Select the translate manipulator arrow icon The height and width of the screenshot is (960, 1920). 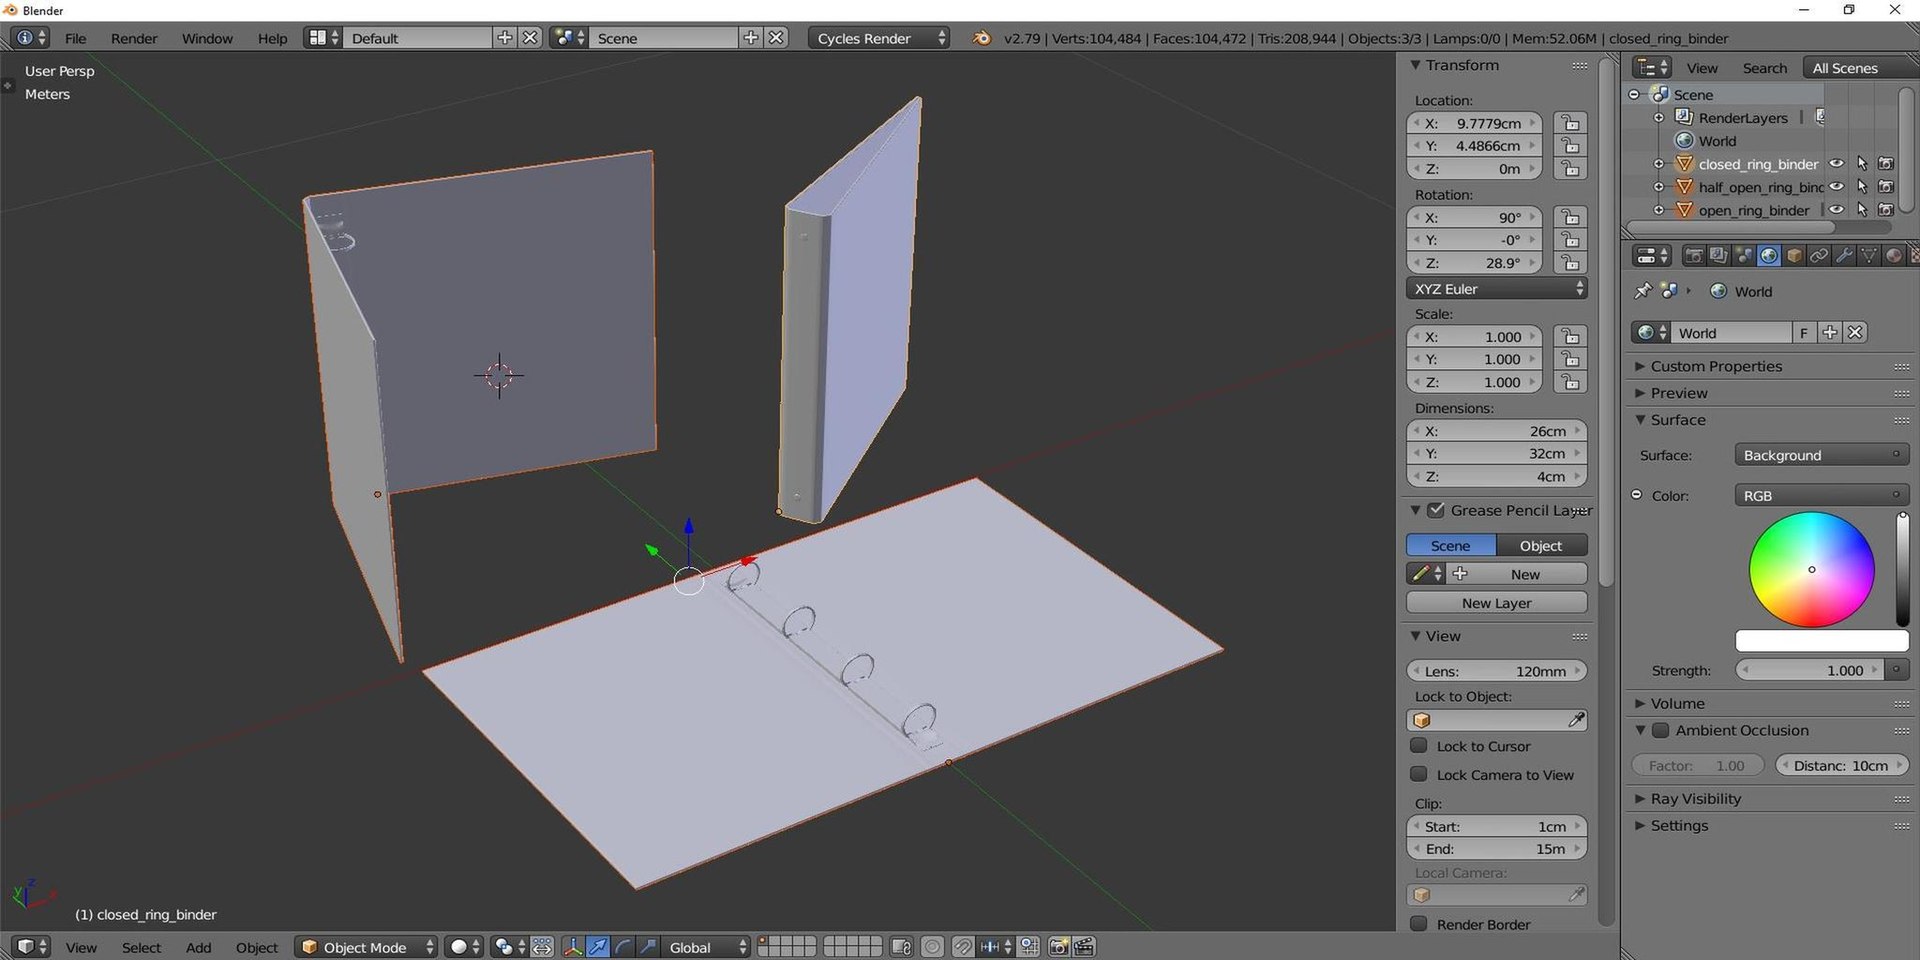point(598,947)
